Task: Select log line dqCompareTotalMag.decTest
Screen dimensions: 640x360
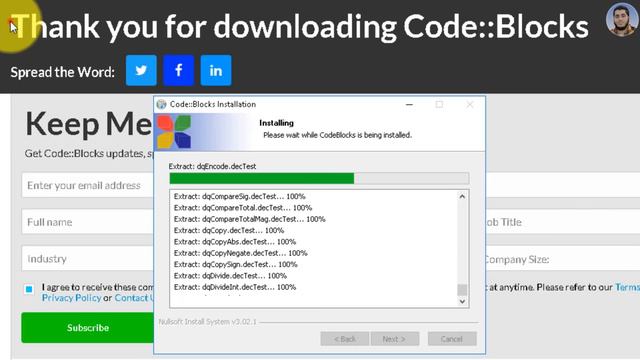Action: 250,219
